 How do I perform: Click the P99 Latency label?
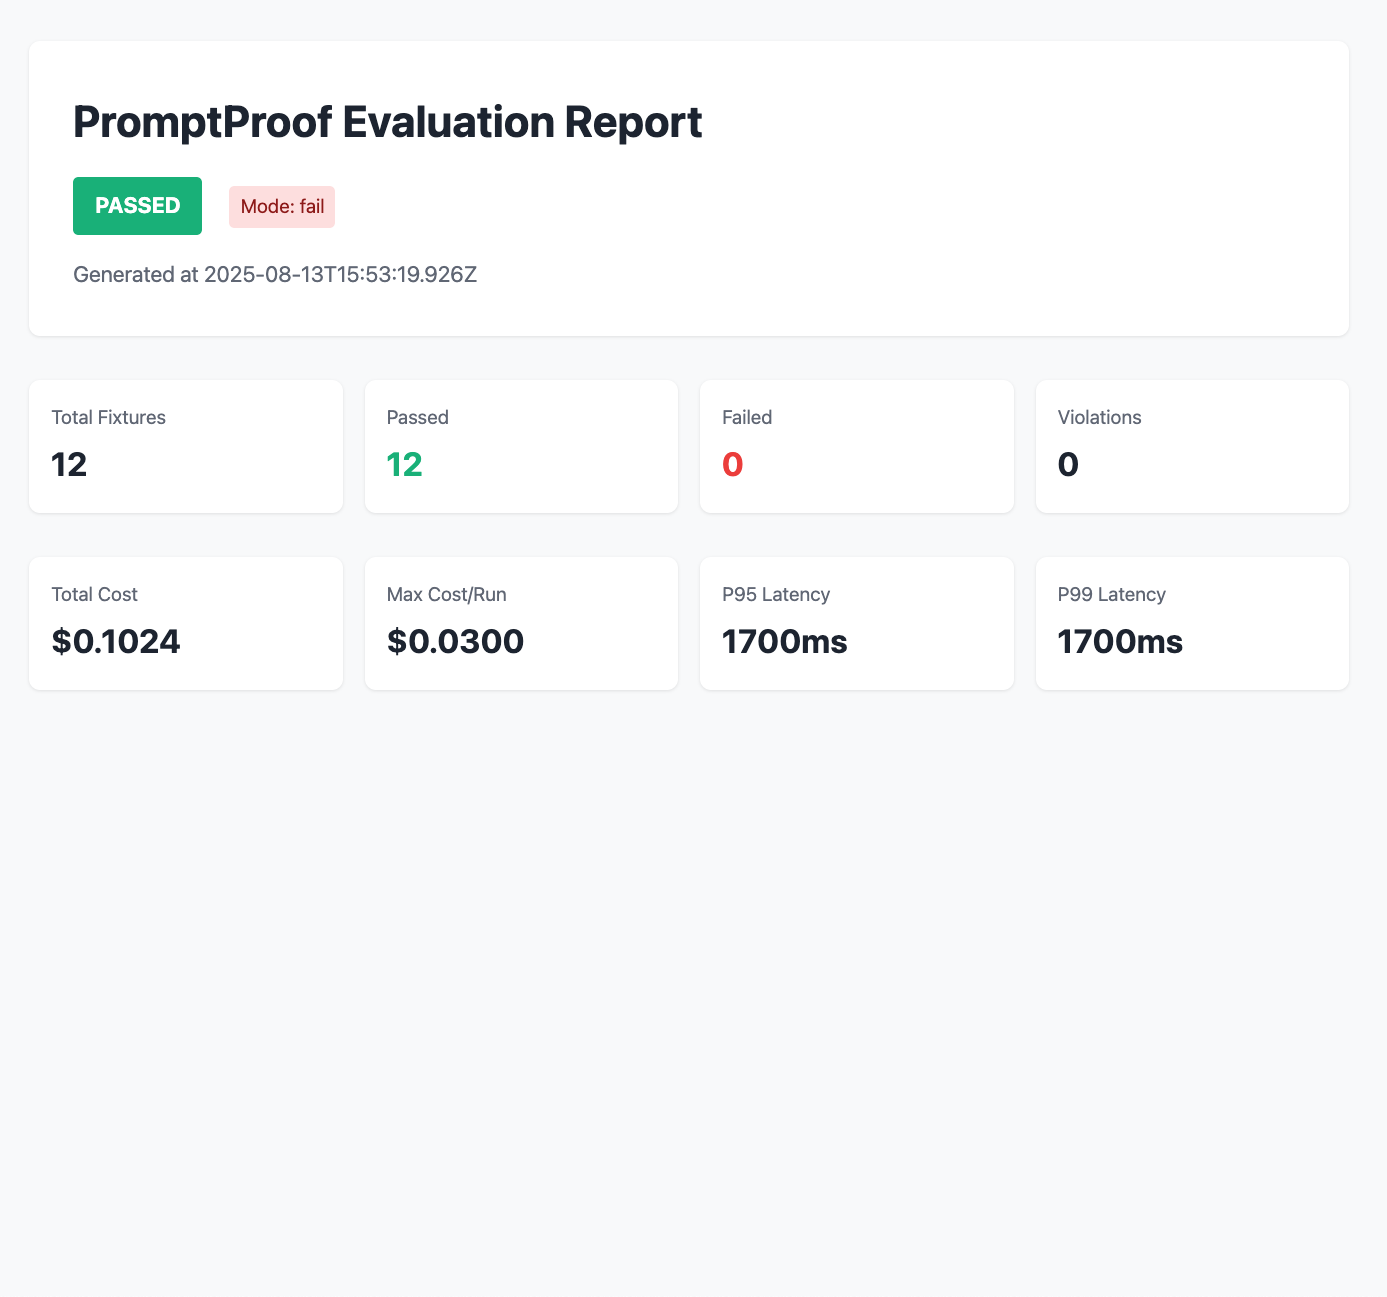click(x=1111, y=595)
